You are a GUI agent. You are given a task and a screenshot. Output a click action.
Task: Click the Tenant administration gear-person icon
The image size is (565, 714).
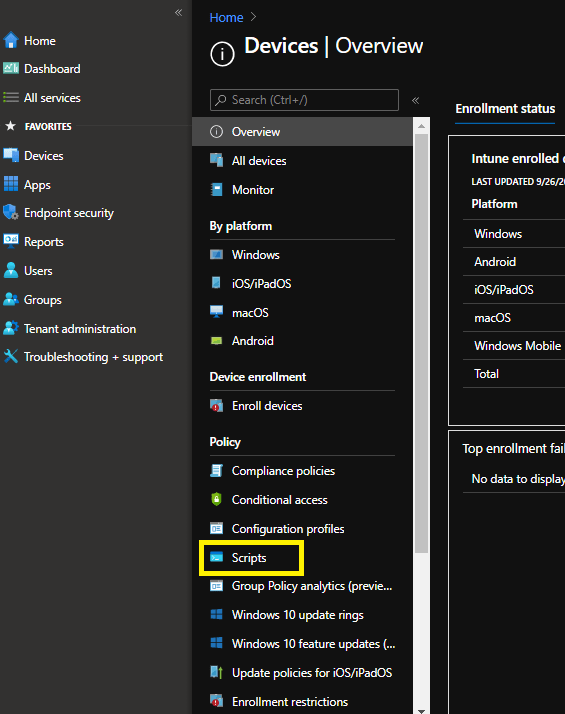click(10, 328)
